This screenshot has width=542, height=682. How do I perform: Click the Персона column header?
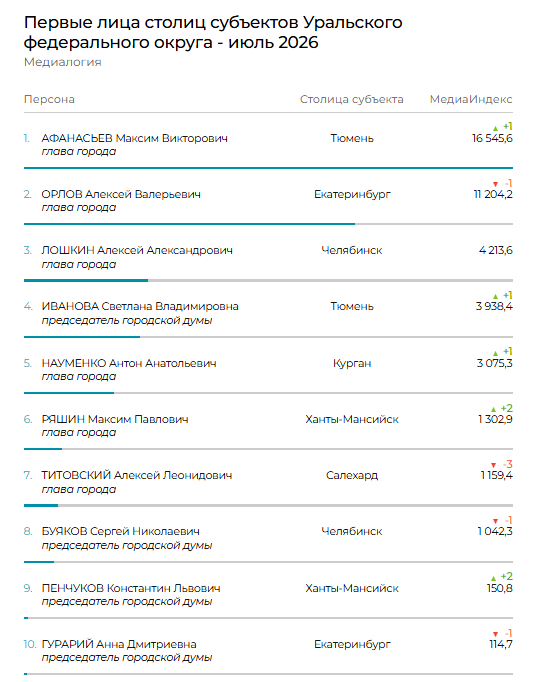49,100
